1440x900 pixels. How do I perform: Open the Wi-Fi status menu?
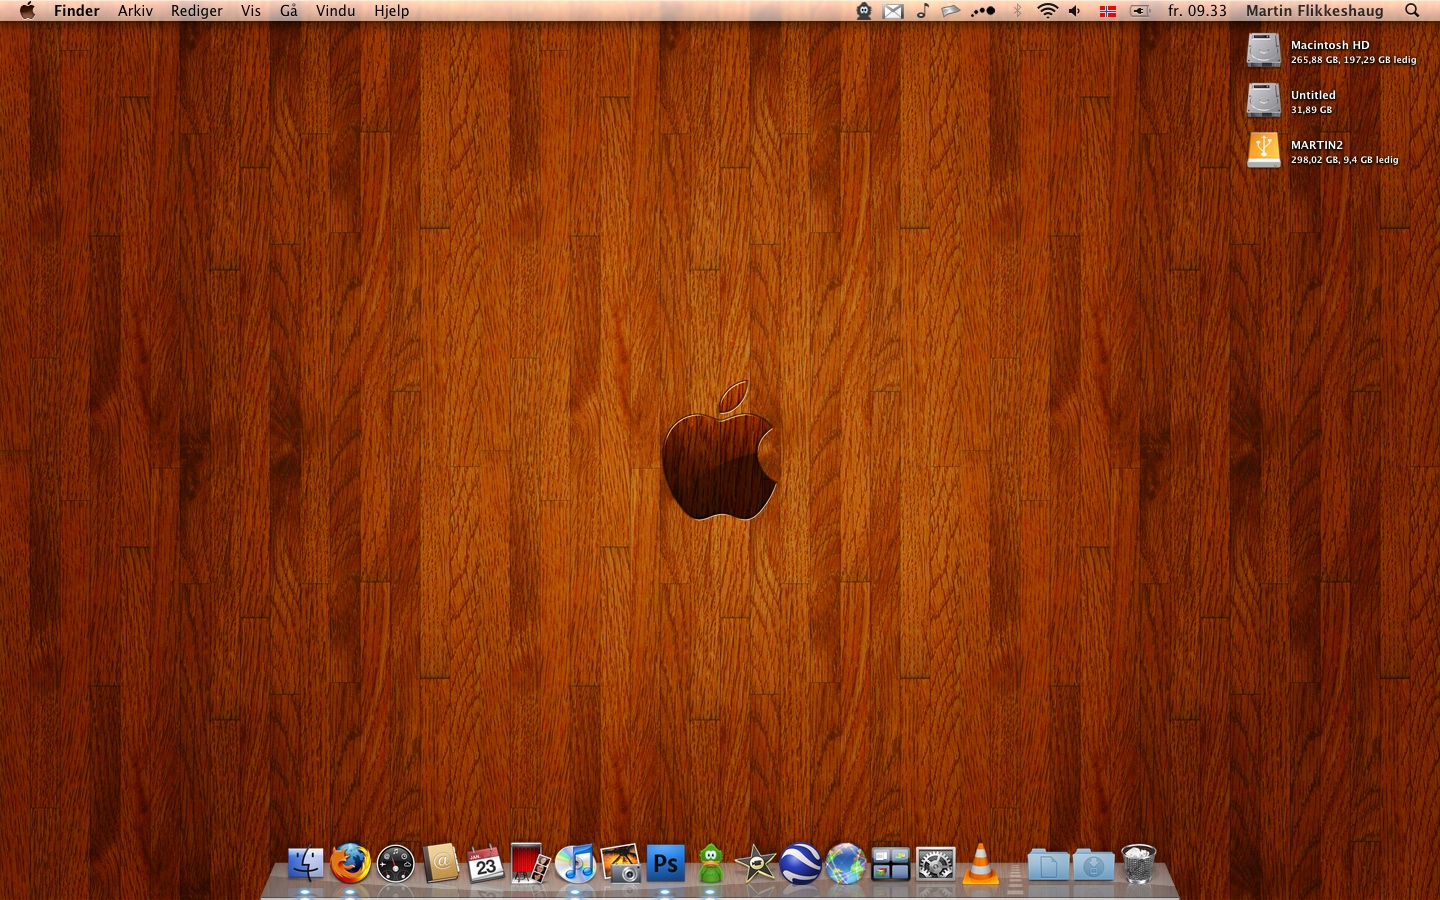[1047, 11]
